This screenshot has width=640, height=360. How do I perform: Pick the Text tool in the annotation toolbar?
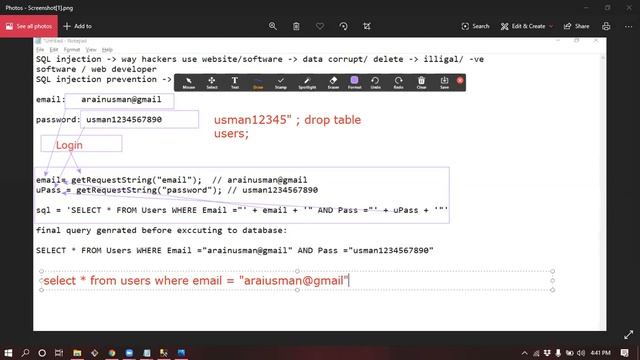click(x=235, y=82)
